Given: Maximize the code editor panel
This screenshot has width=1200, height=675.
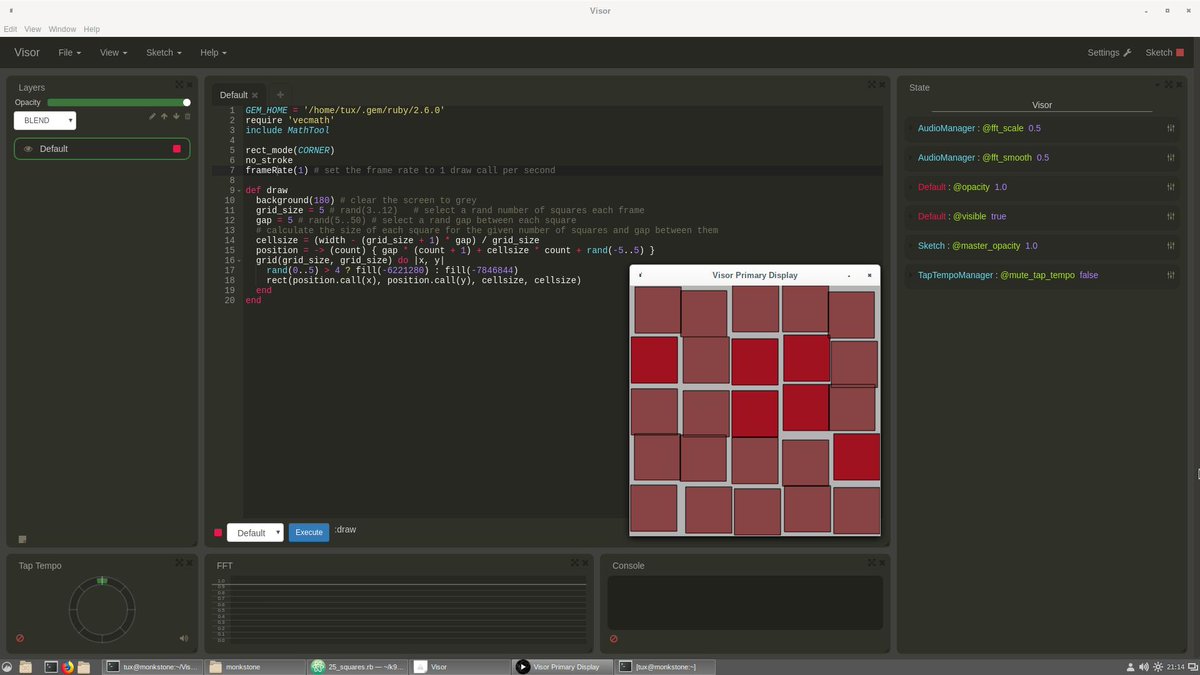Looking at the screenshot, I should pos(872,85).
